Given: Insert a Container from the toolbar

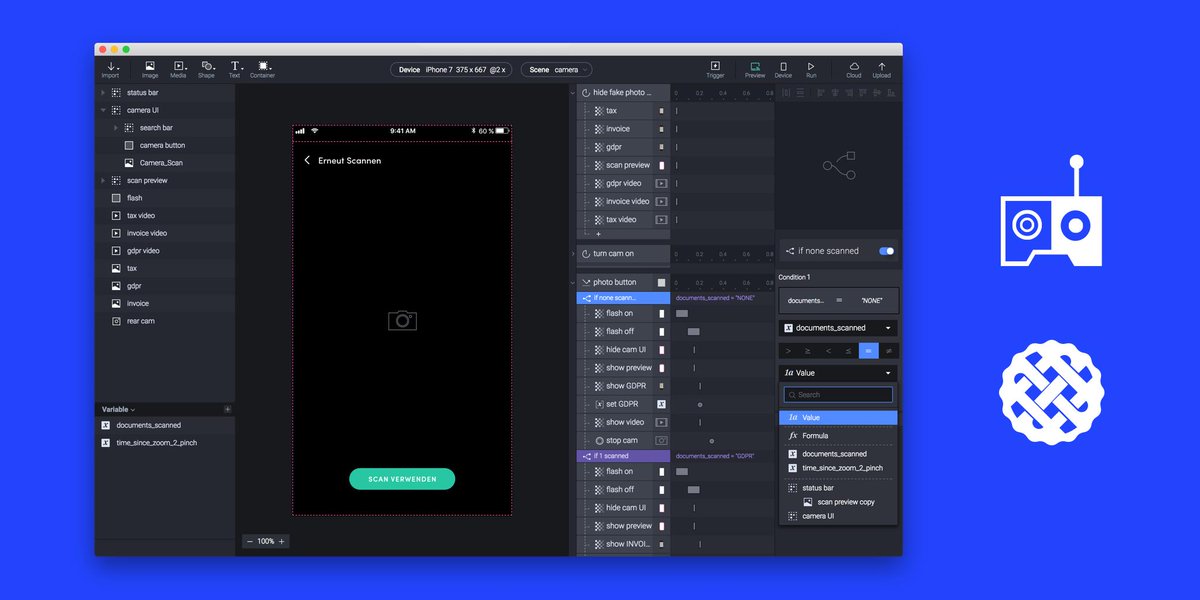Looking at the screenshot, I should [x=263, y=68].
